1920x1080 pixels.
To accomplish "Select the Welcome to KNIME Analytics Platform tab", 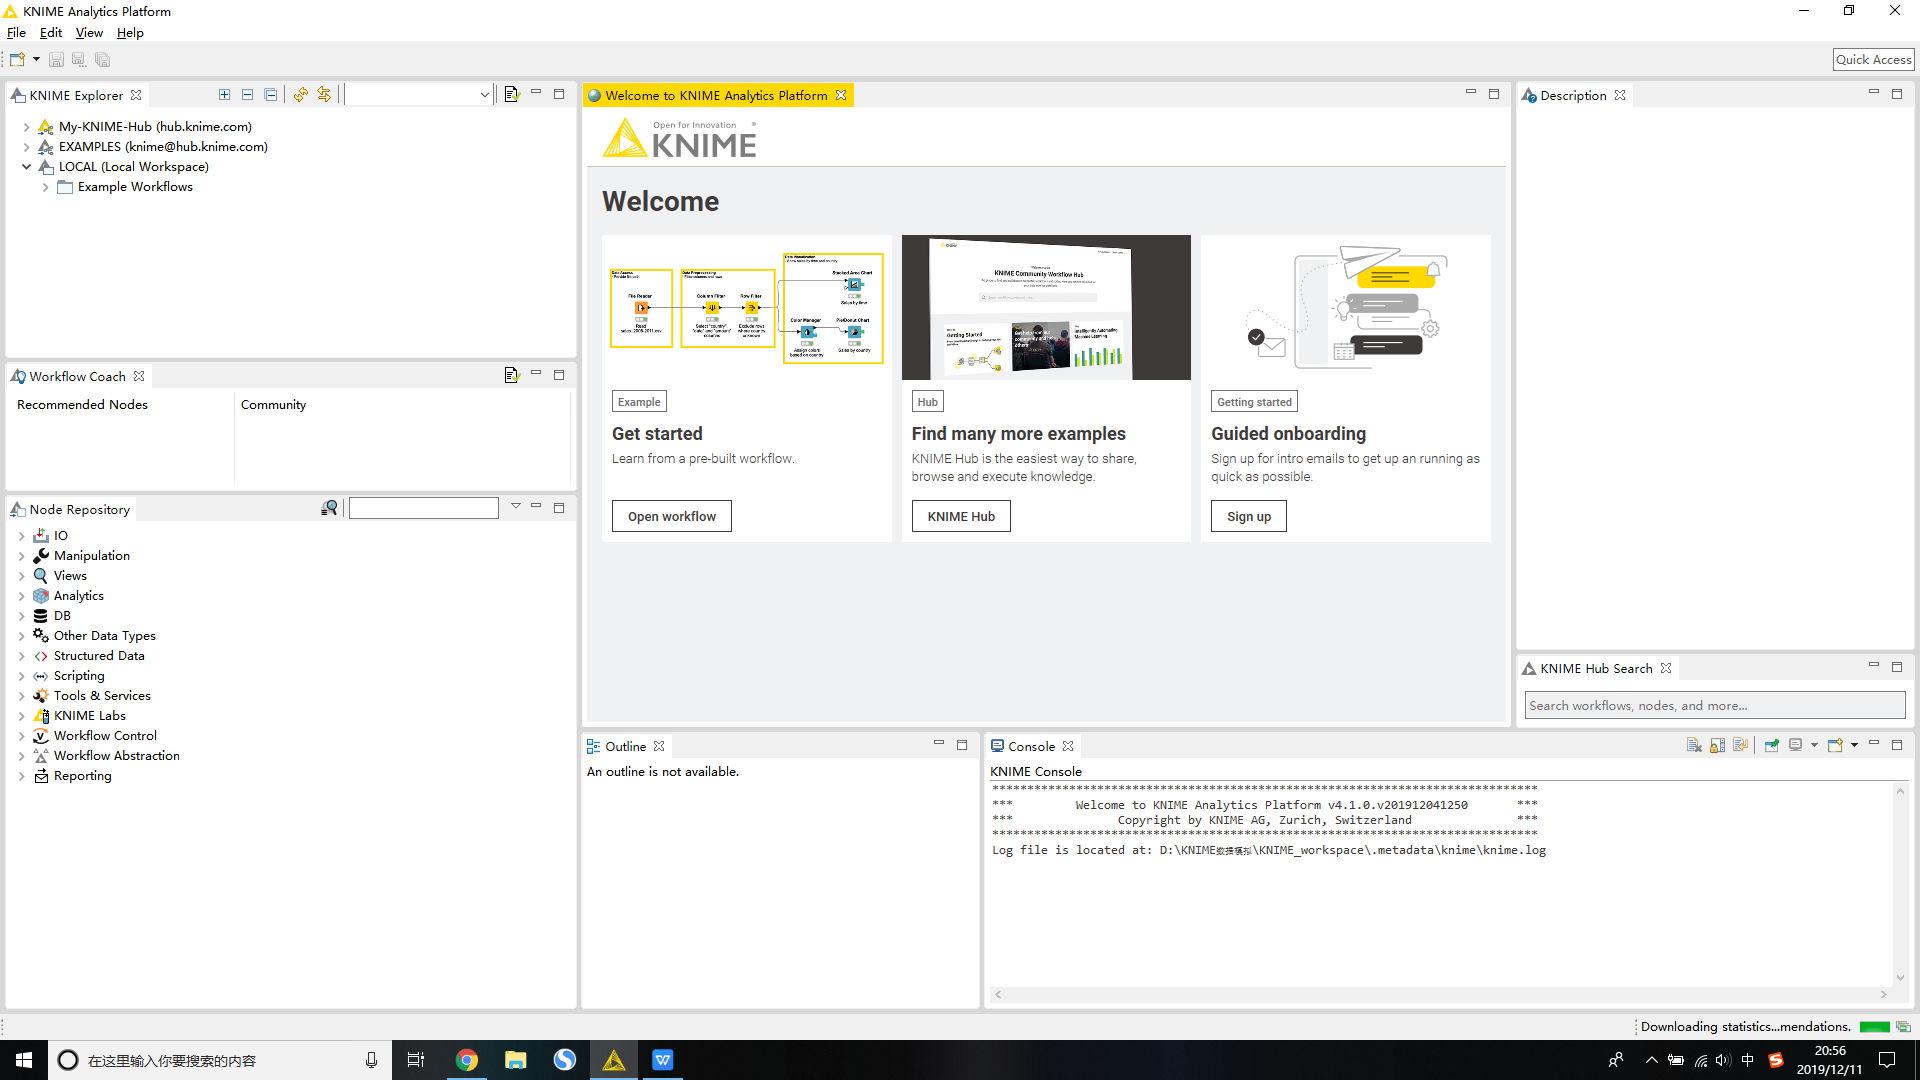I will point(716,96).
